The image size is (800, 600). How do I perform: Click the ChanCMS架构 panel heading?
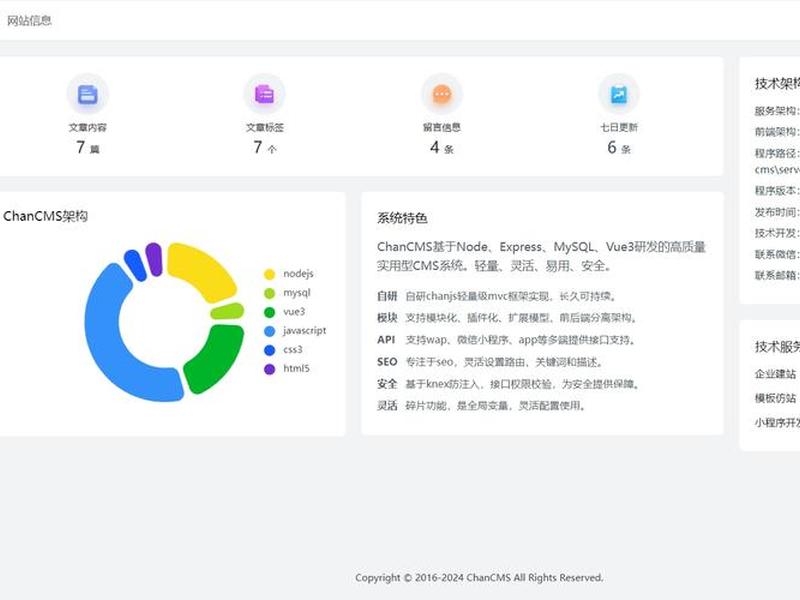click(45, 216)
